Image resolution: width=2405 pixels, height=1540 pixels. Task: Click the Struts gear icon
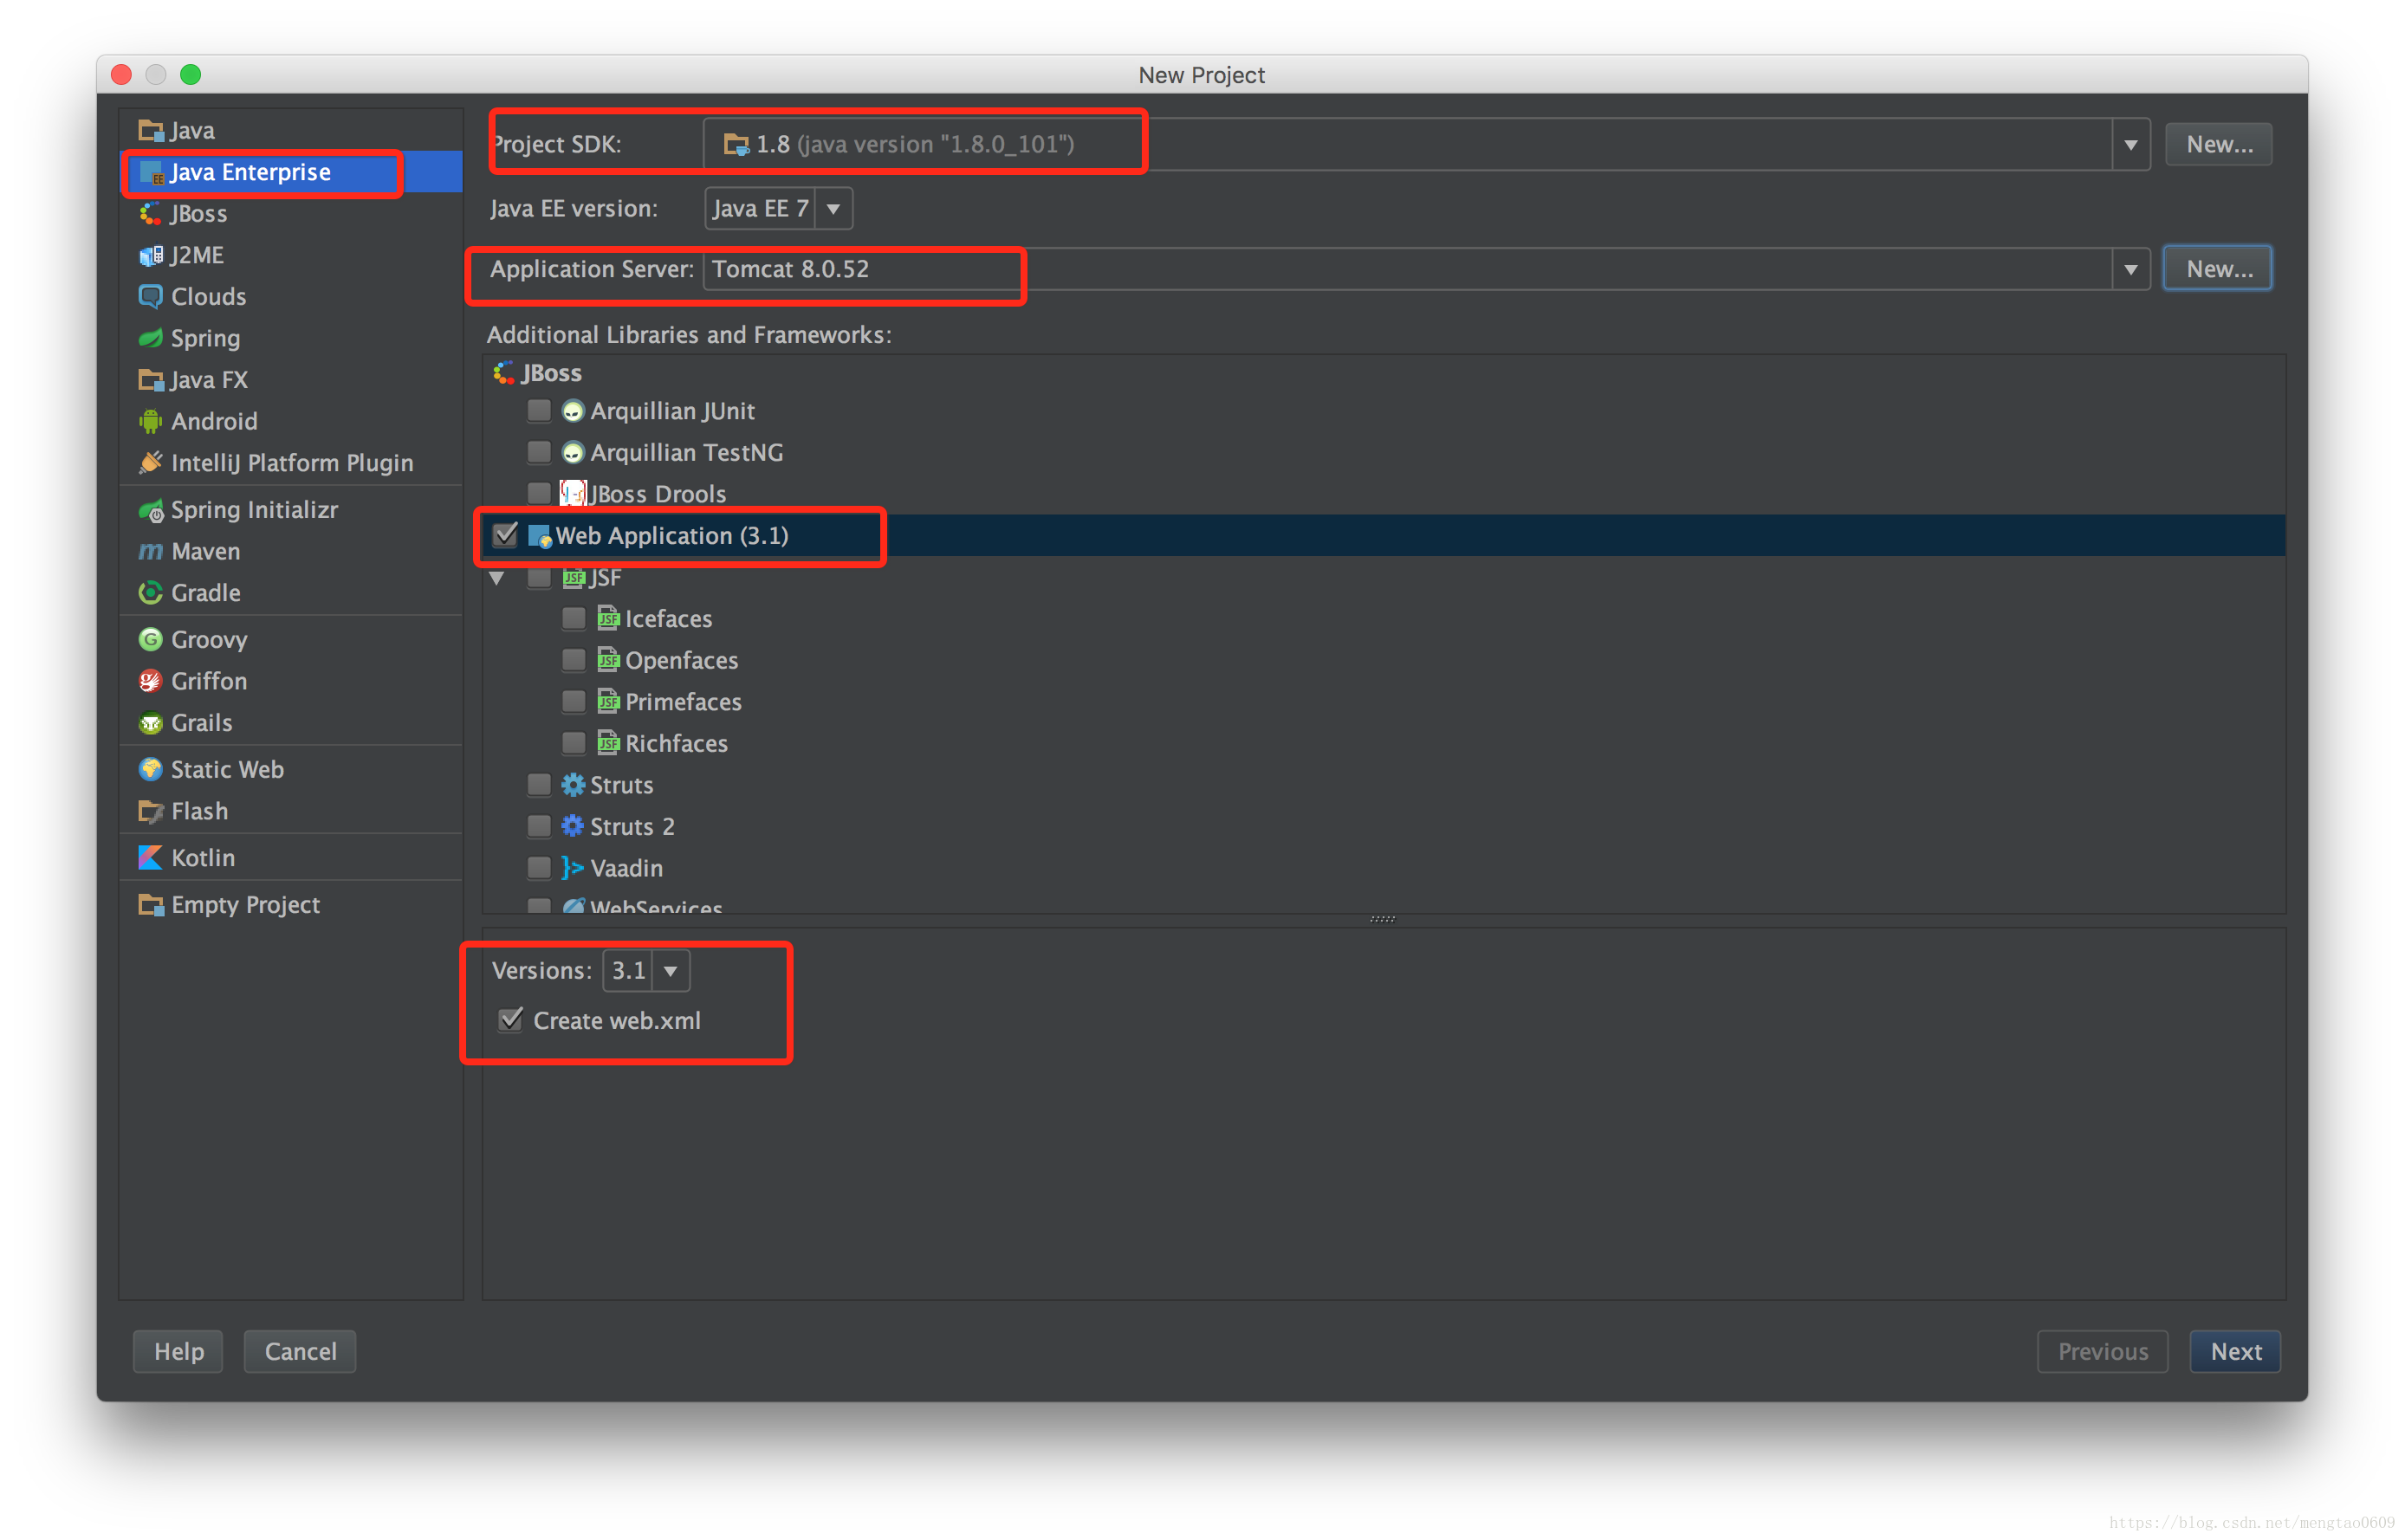point(573,785)
